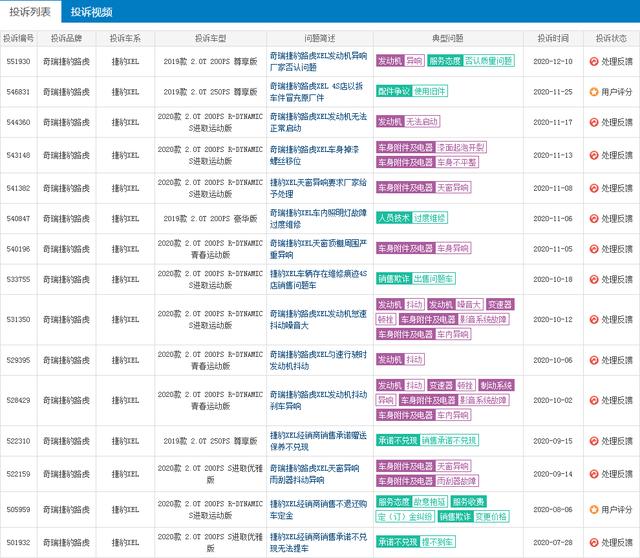The height and width of the screenshot is (558, 640).
Task: Open the 发动机无法正常启动 complaint link
Action: click(x=318, y=122)
